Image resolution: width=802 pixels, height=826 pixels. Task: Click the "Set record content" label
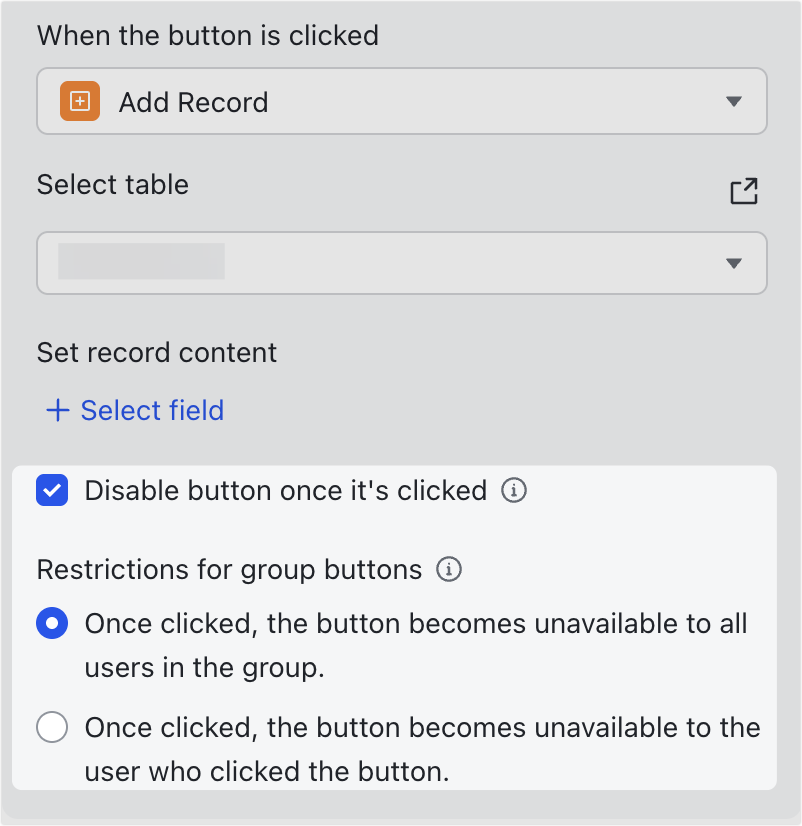(x=157, y=353)
